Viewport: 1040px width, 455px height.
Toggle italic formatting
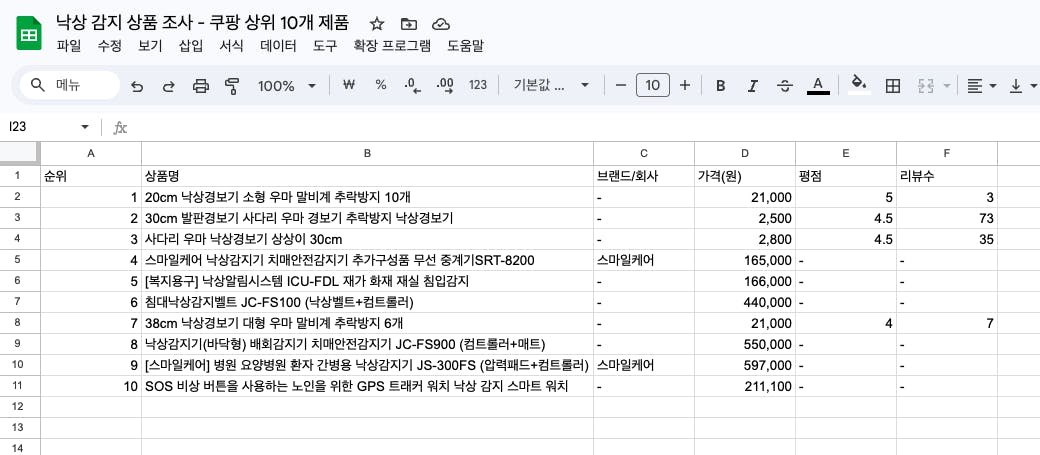pos(752,86)
